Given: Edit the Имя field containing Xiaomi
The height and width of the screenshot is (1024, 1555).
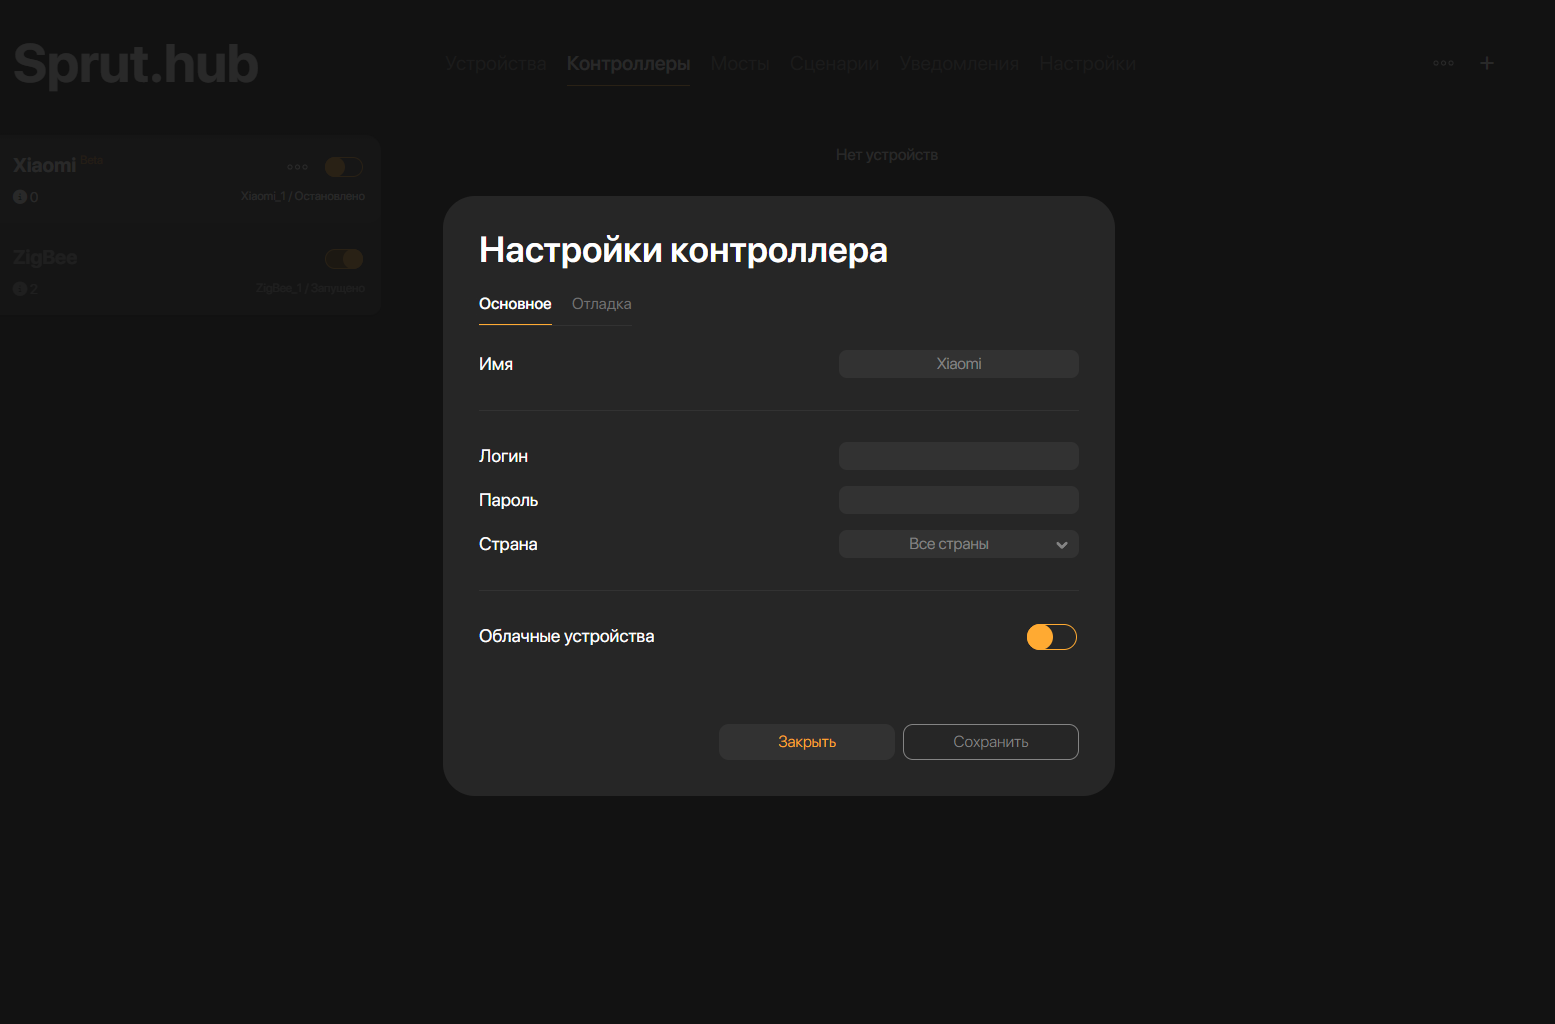Looking at the screenshot, I should click(958, 364).
